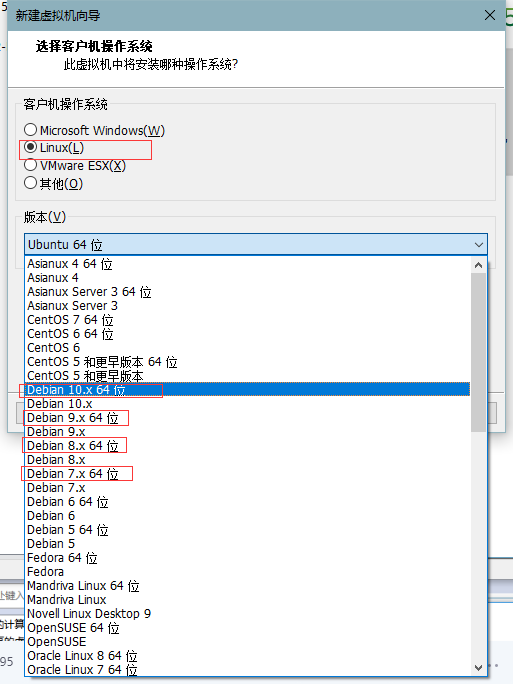Screen dimensions: 513x684
Task: Click the dropdown list scroll up arrow
Action: [479, 265]
